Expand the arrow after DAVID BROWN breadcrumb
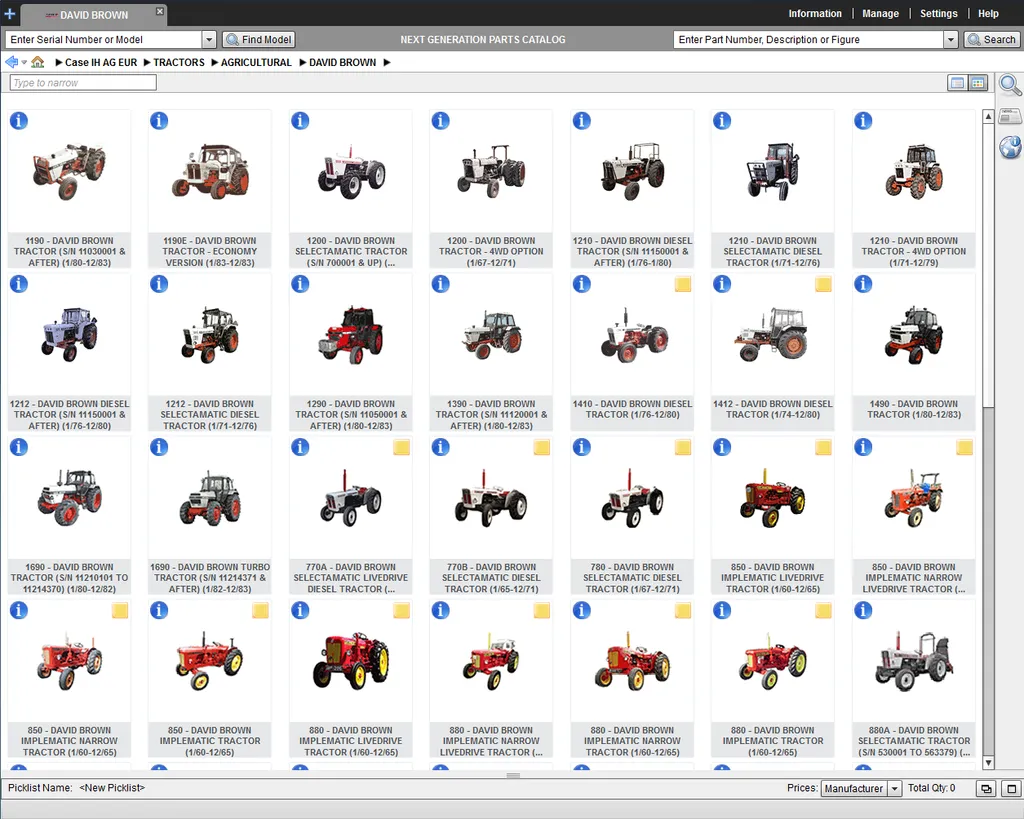The height and width of the screenshot is (819, 1024). pyautogui.click(x=387, y=63)
